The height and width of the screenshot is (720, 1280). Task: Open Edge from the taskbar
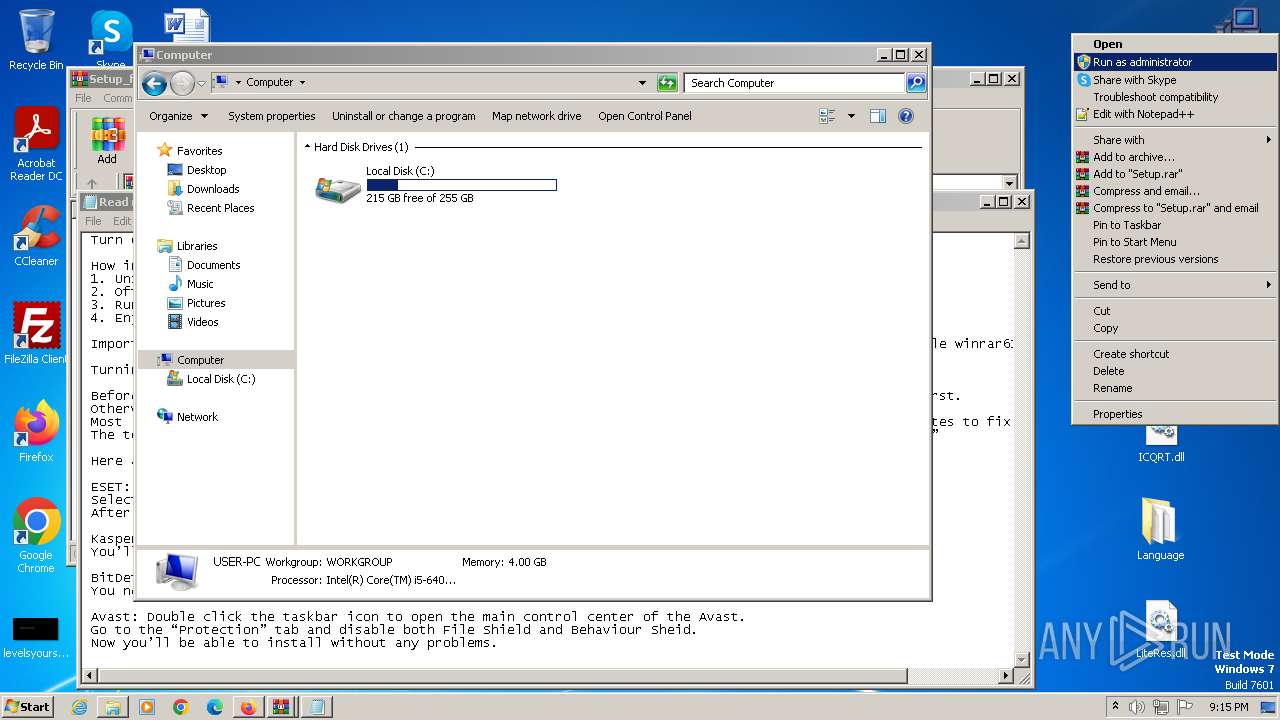(x=215, y=707)
